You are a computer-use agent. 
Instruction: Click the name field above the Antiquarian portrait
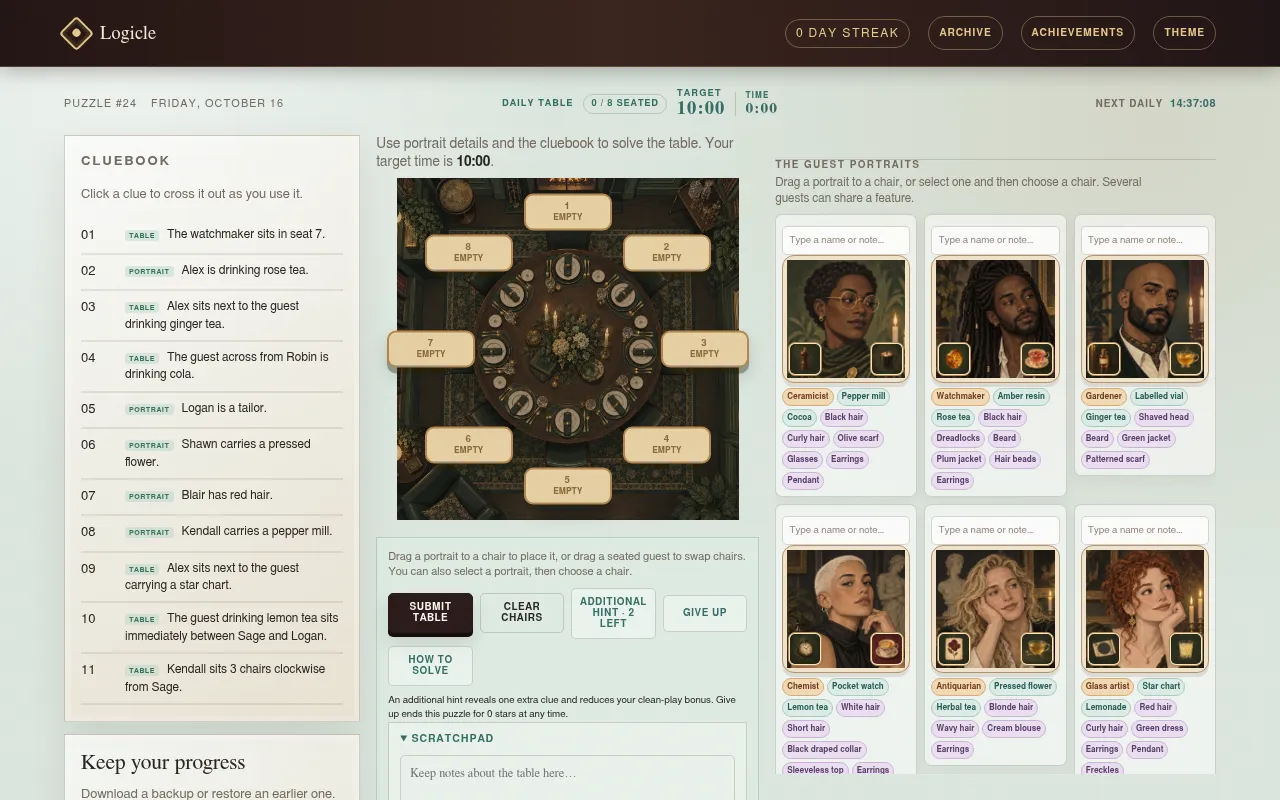(x=995, y=530)
